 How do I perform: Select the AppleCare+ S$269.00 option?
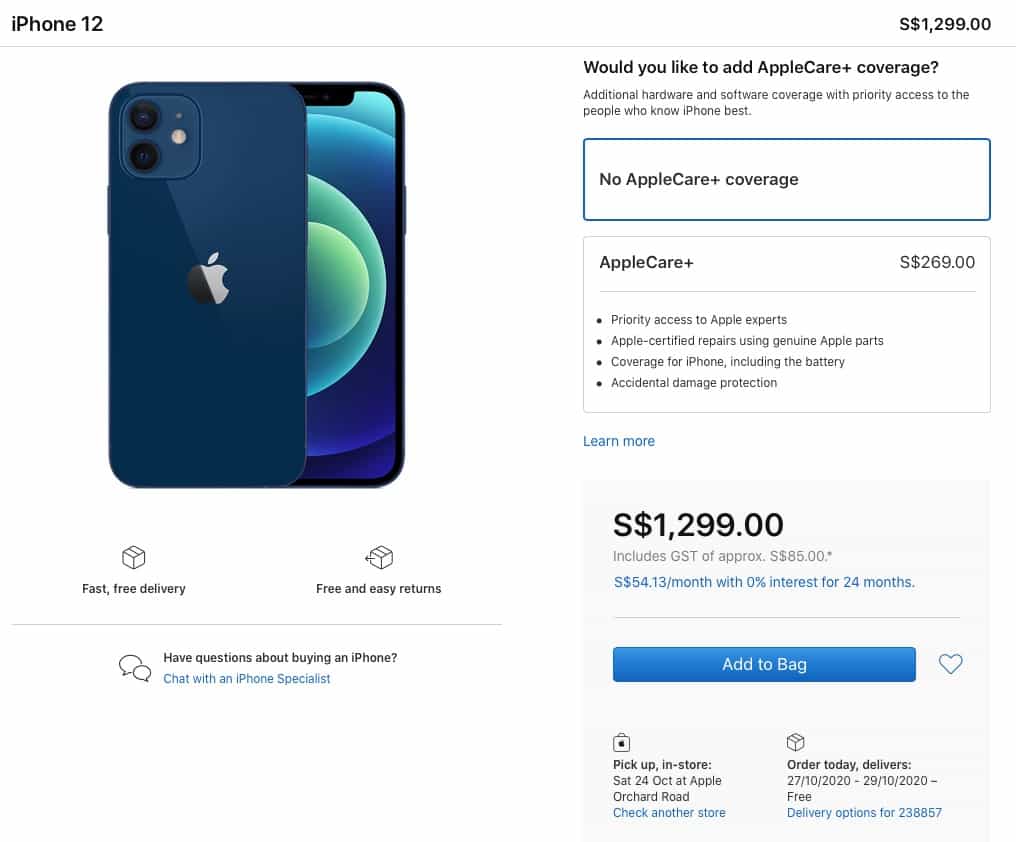(x=786, y=263)
